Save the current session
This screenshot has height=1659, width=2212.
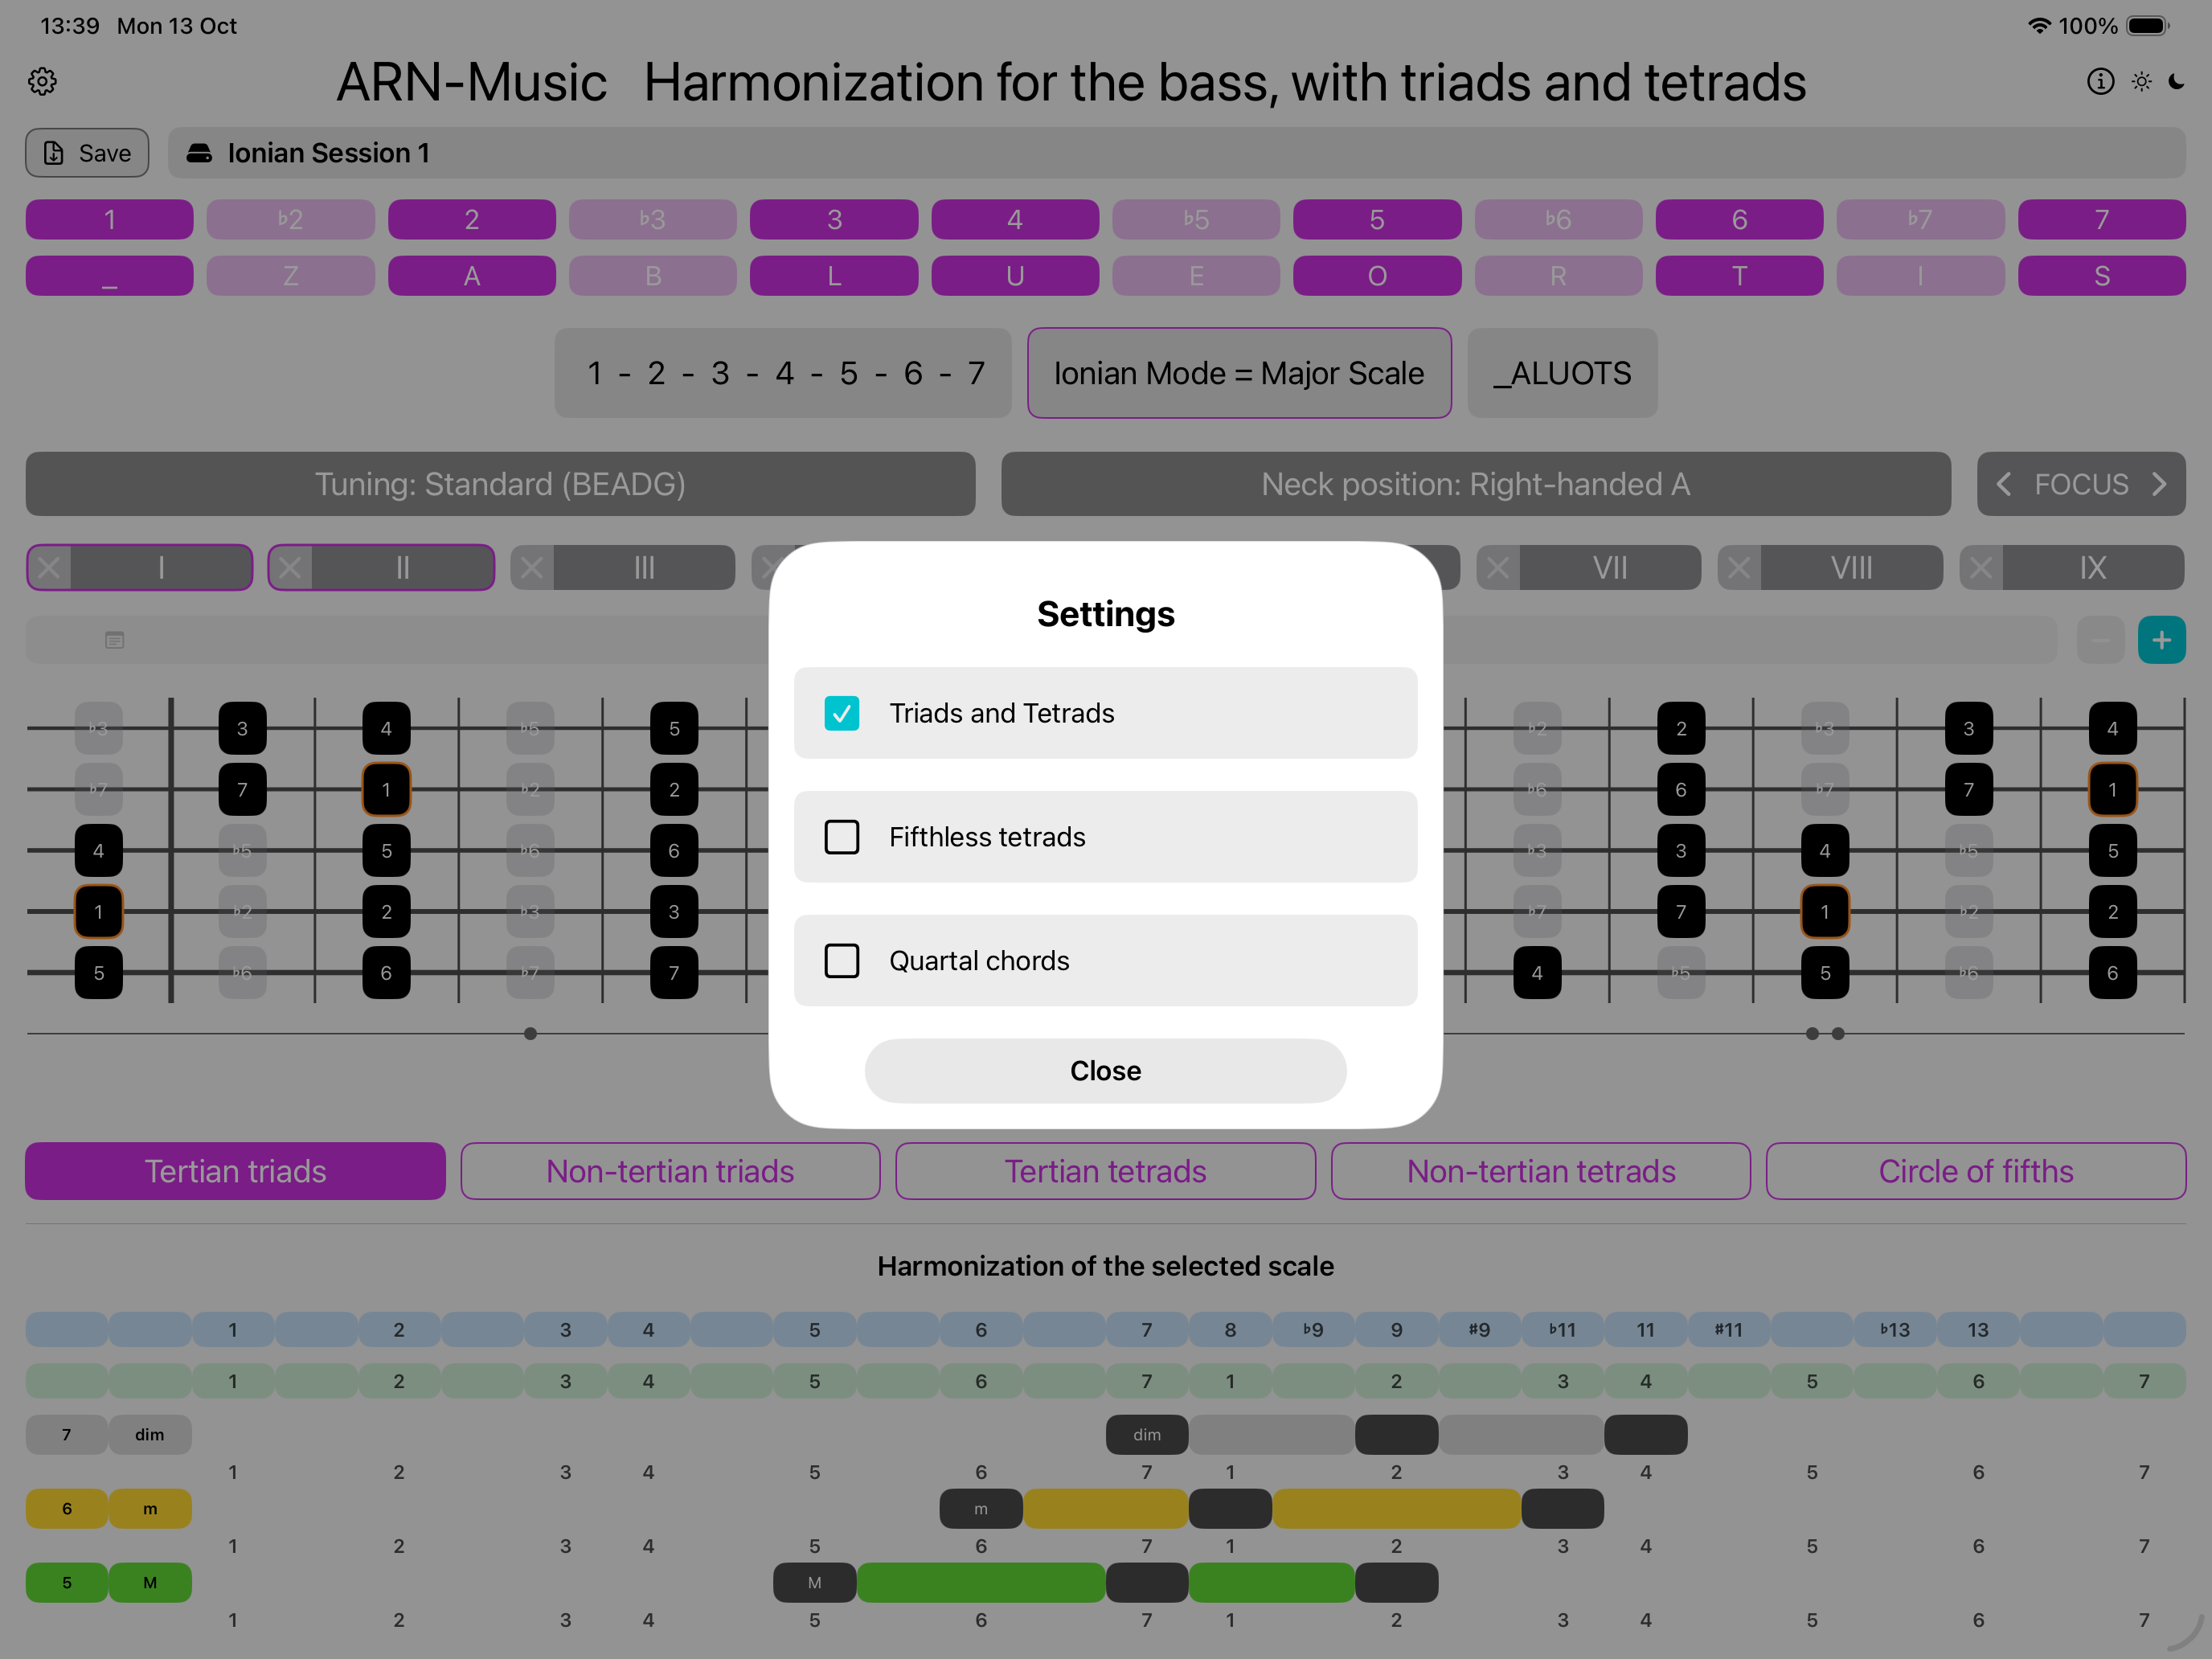[x=87, y=153]
